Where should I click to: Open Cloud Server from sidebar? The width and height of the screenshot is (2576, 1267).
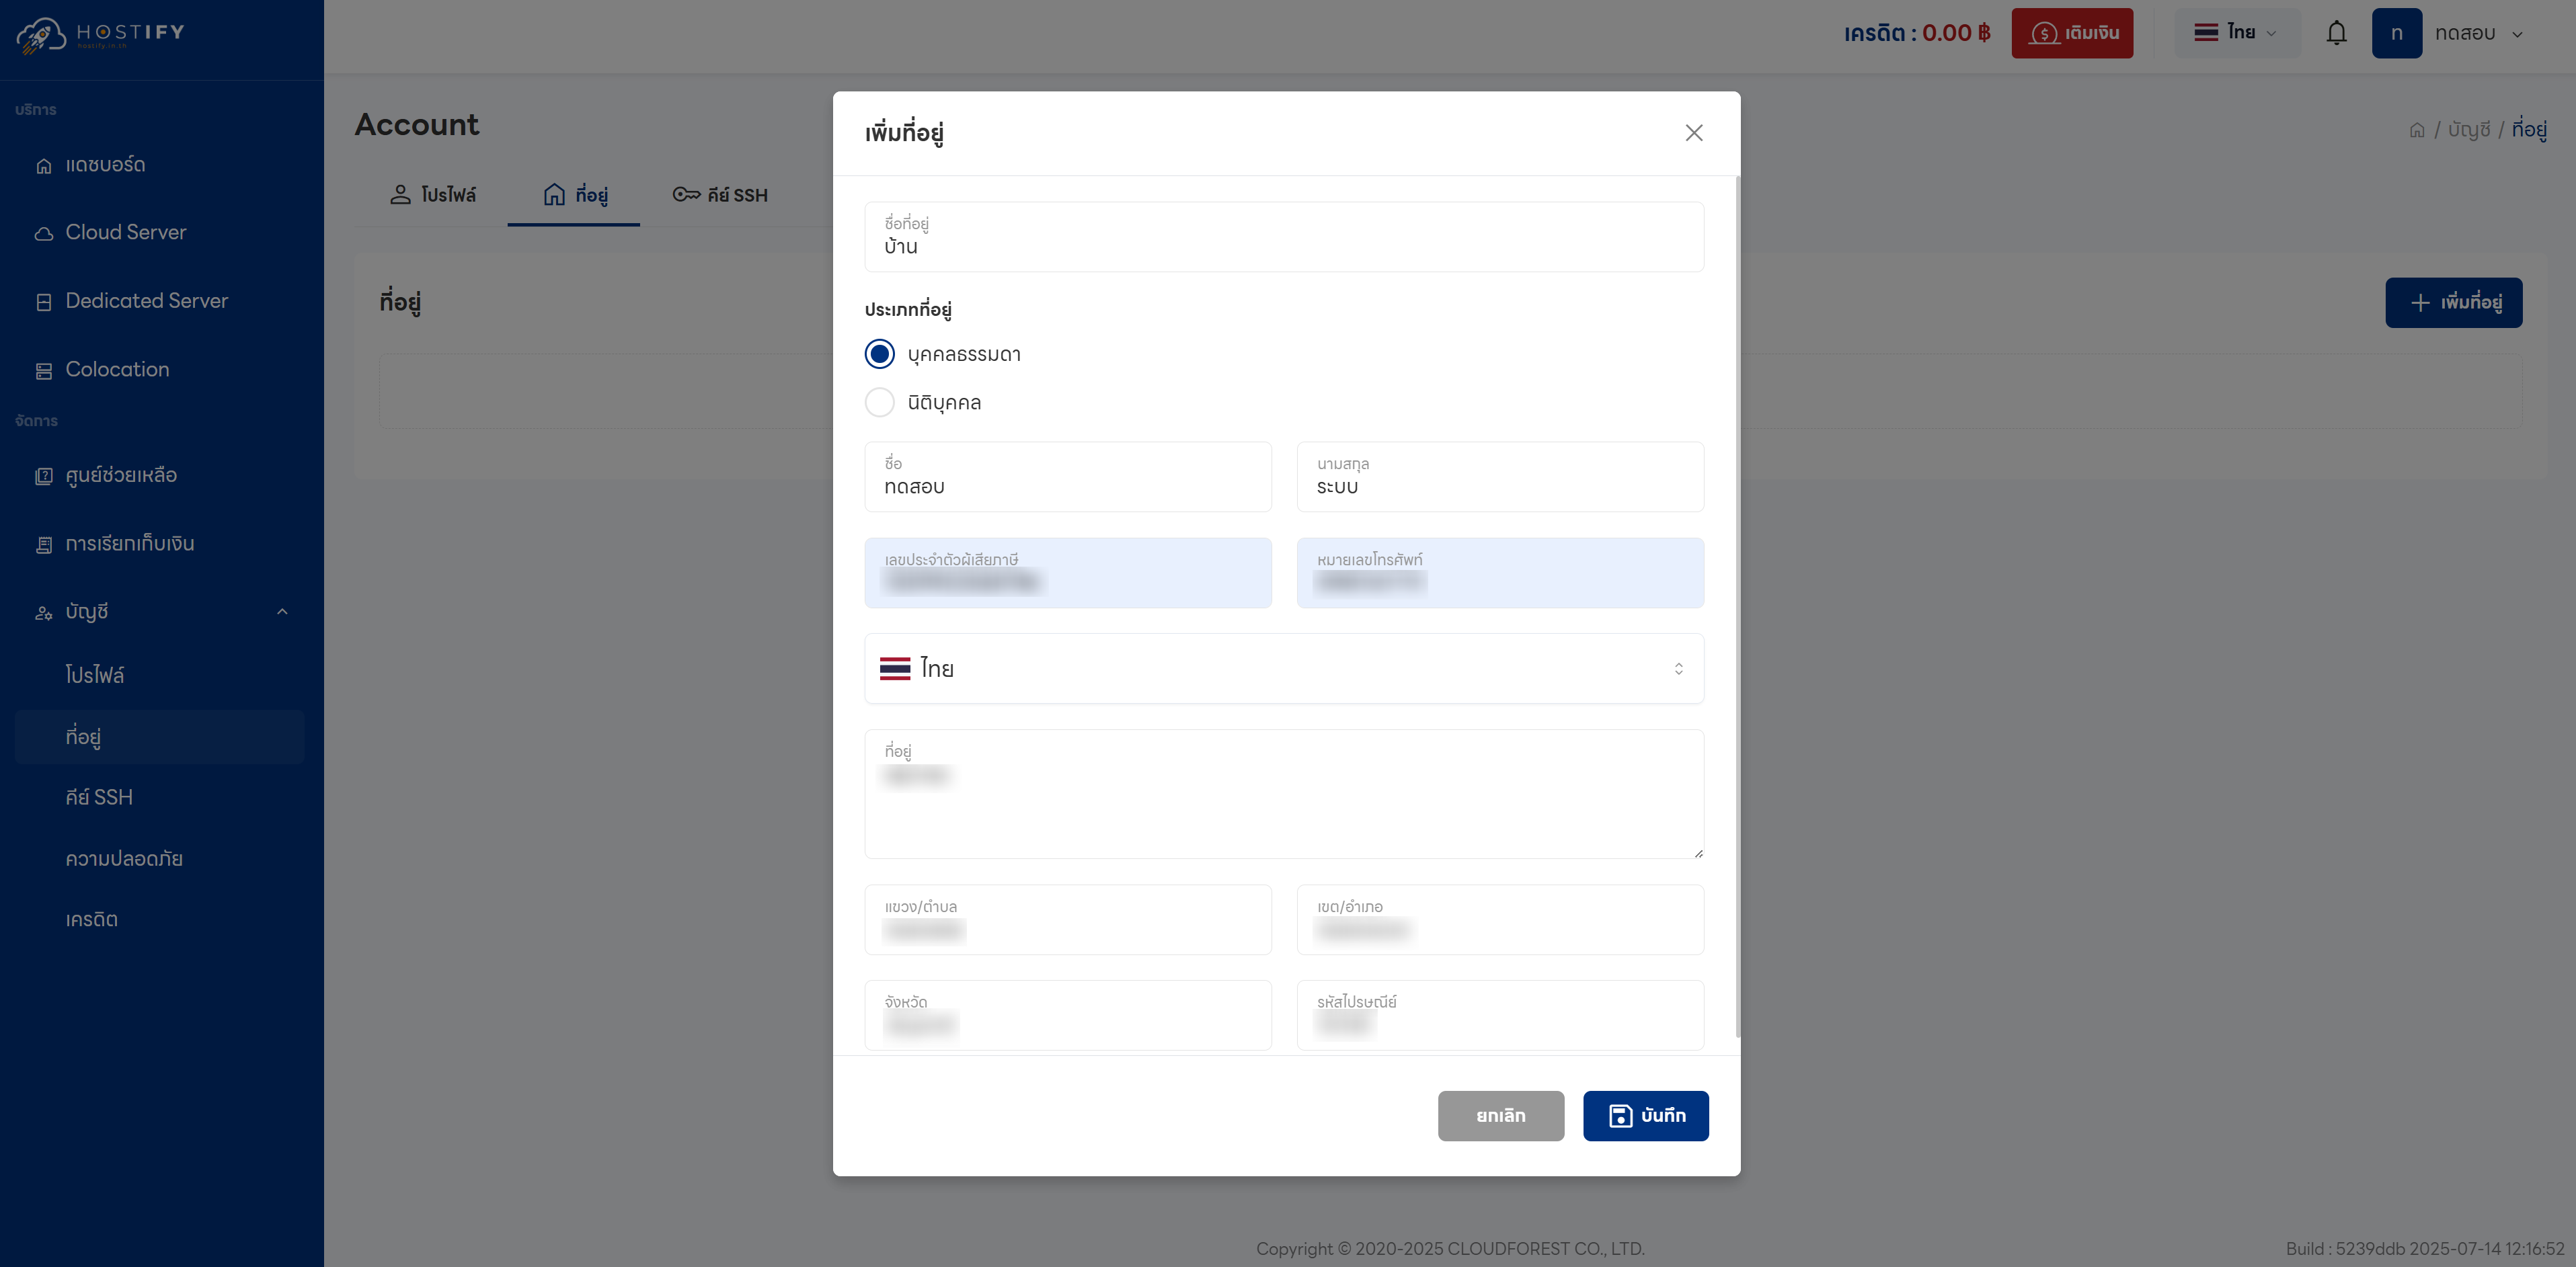click(125, 232)
